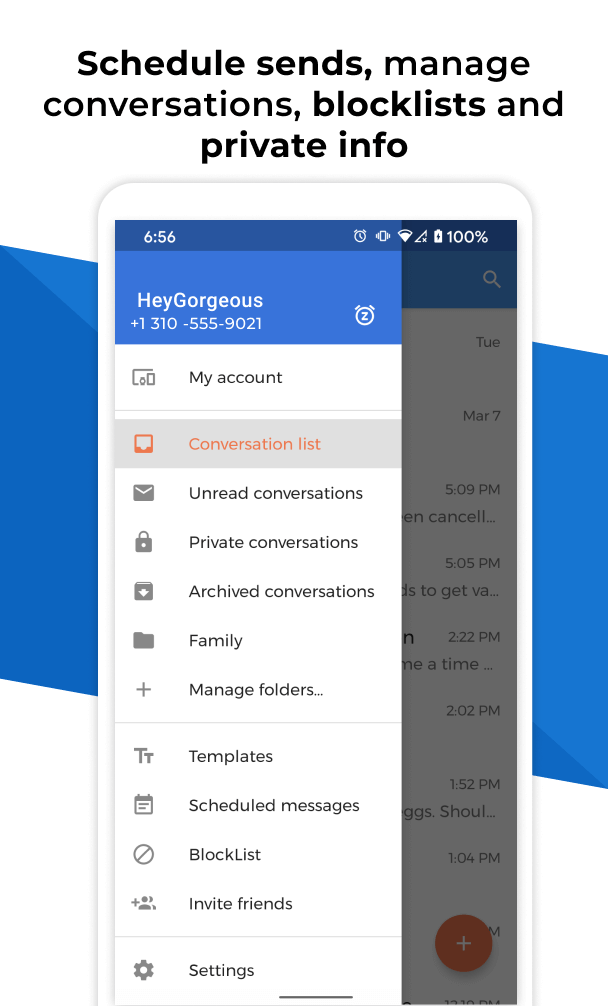Screen dimensions: 608x1006
Task: Tap the BlockList prohibited circle icon
Action: click(x=144, y=854)
